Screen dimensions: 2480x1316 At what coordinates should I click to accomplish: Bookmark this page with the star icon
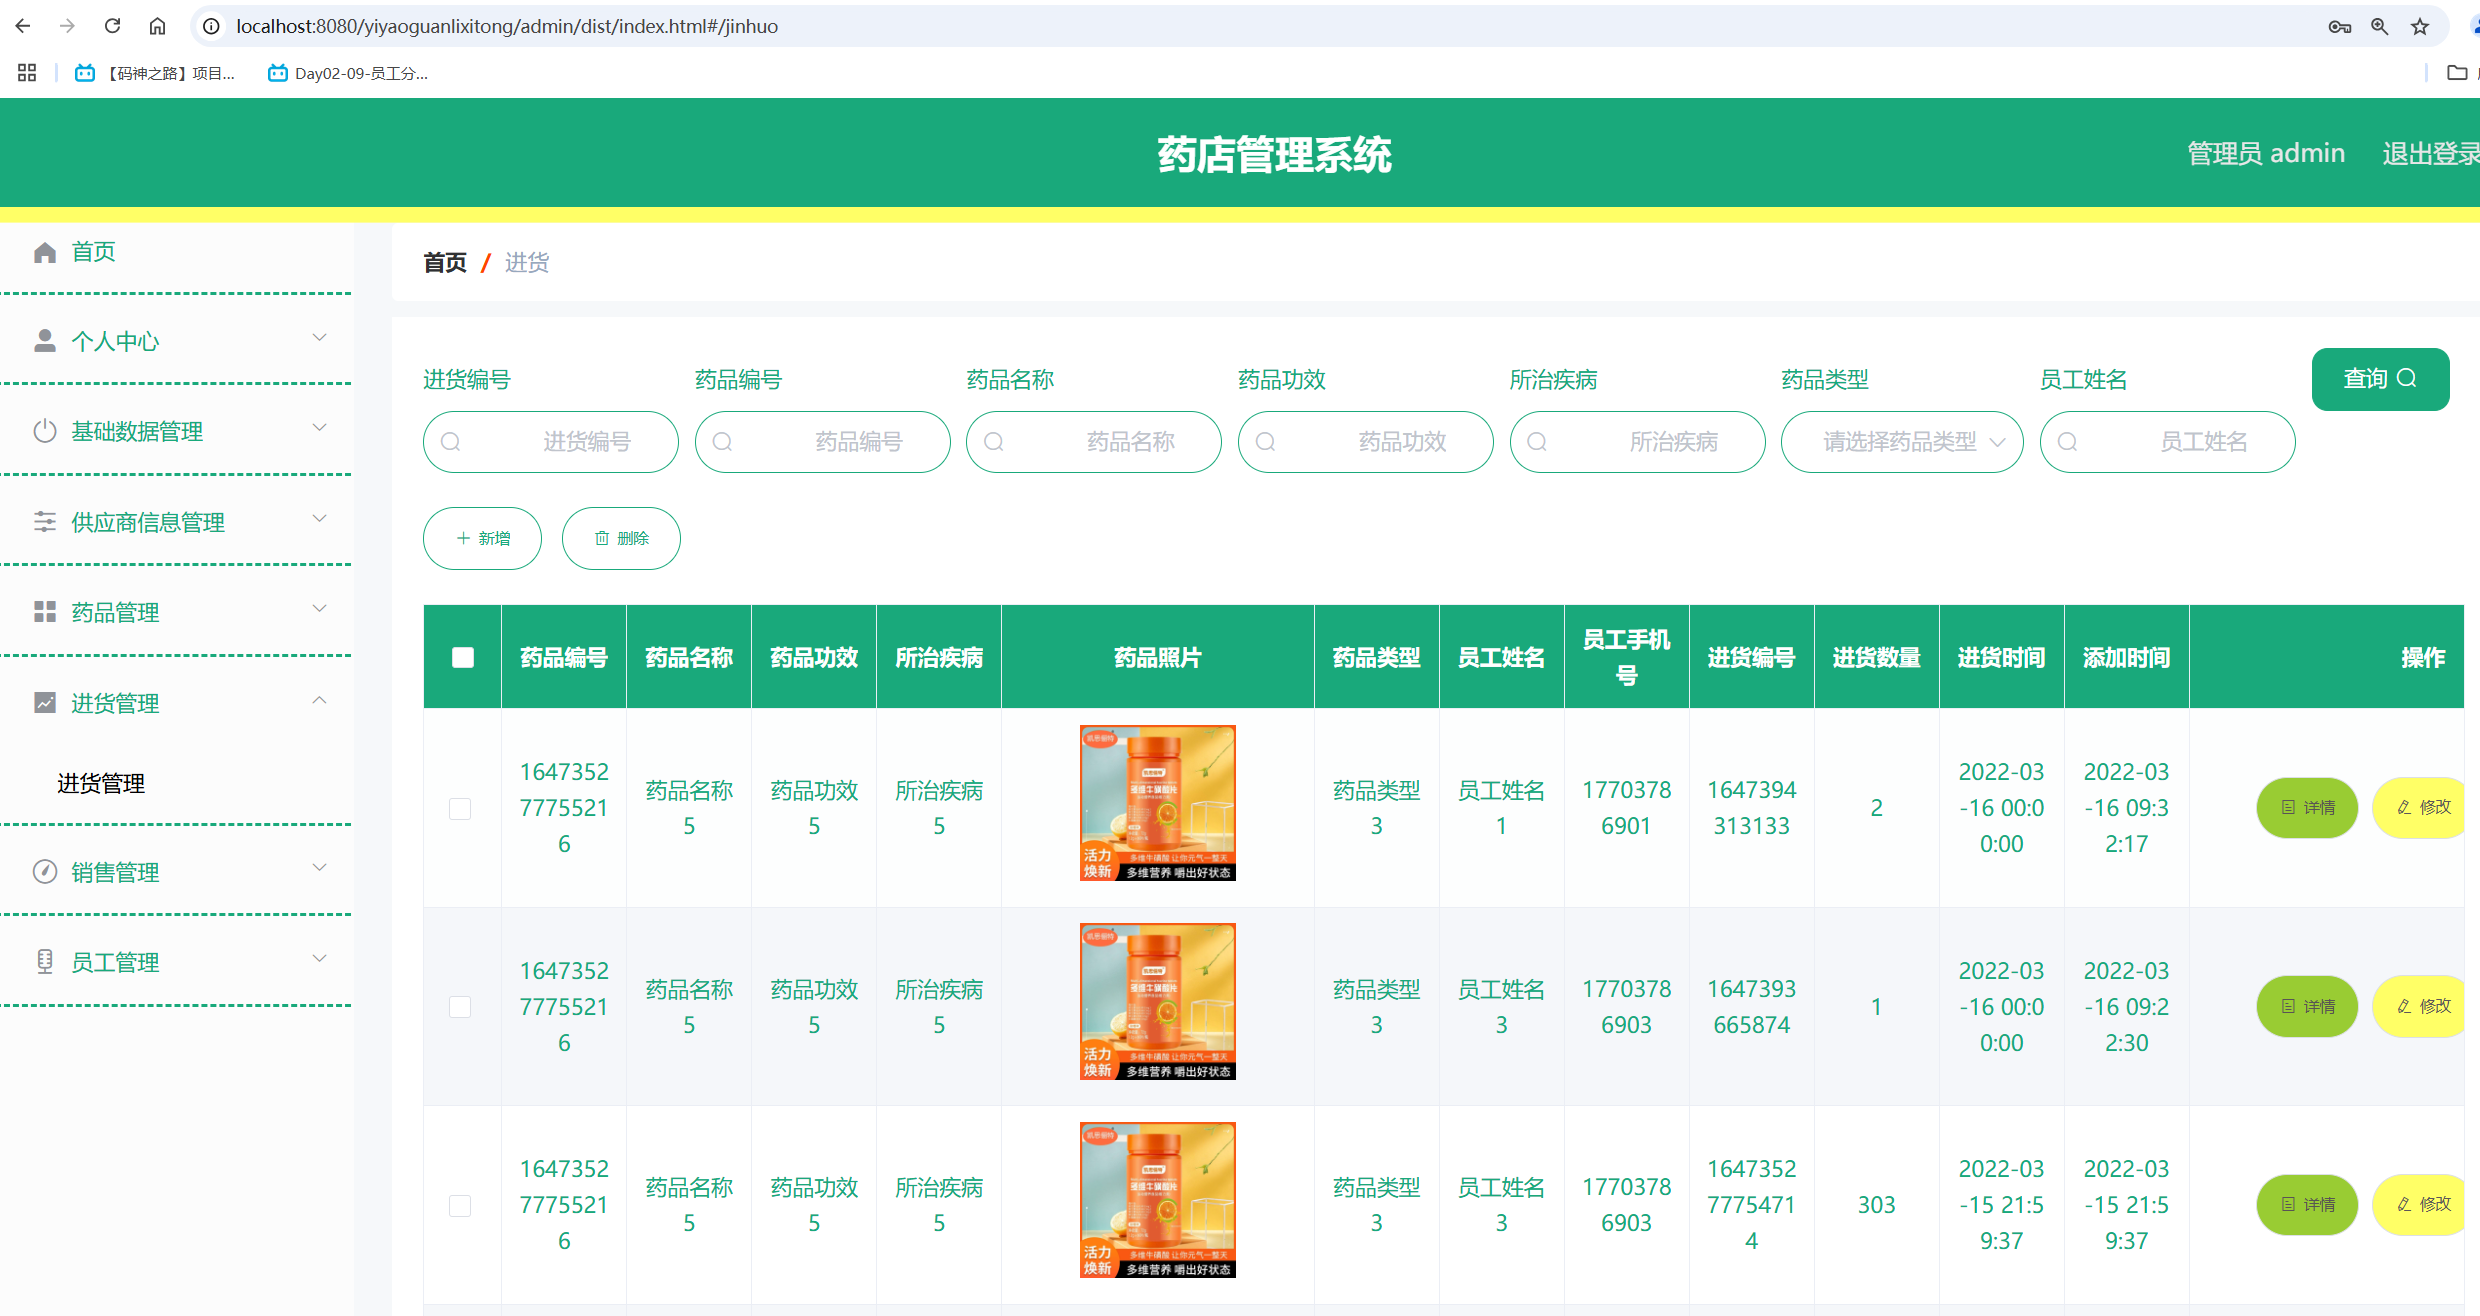pos(2420,27)
